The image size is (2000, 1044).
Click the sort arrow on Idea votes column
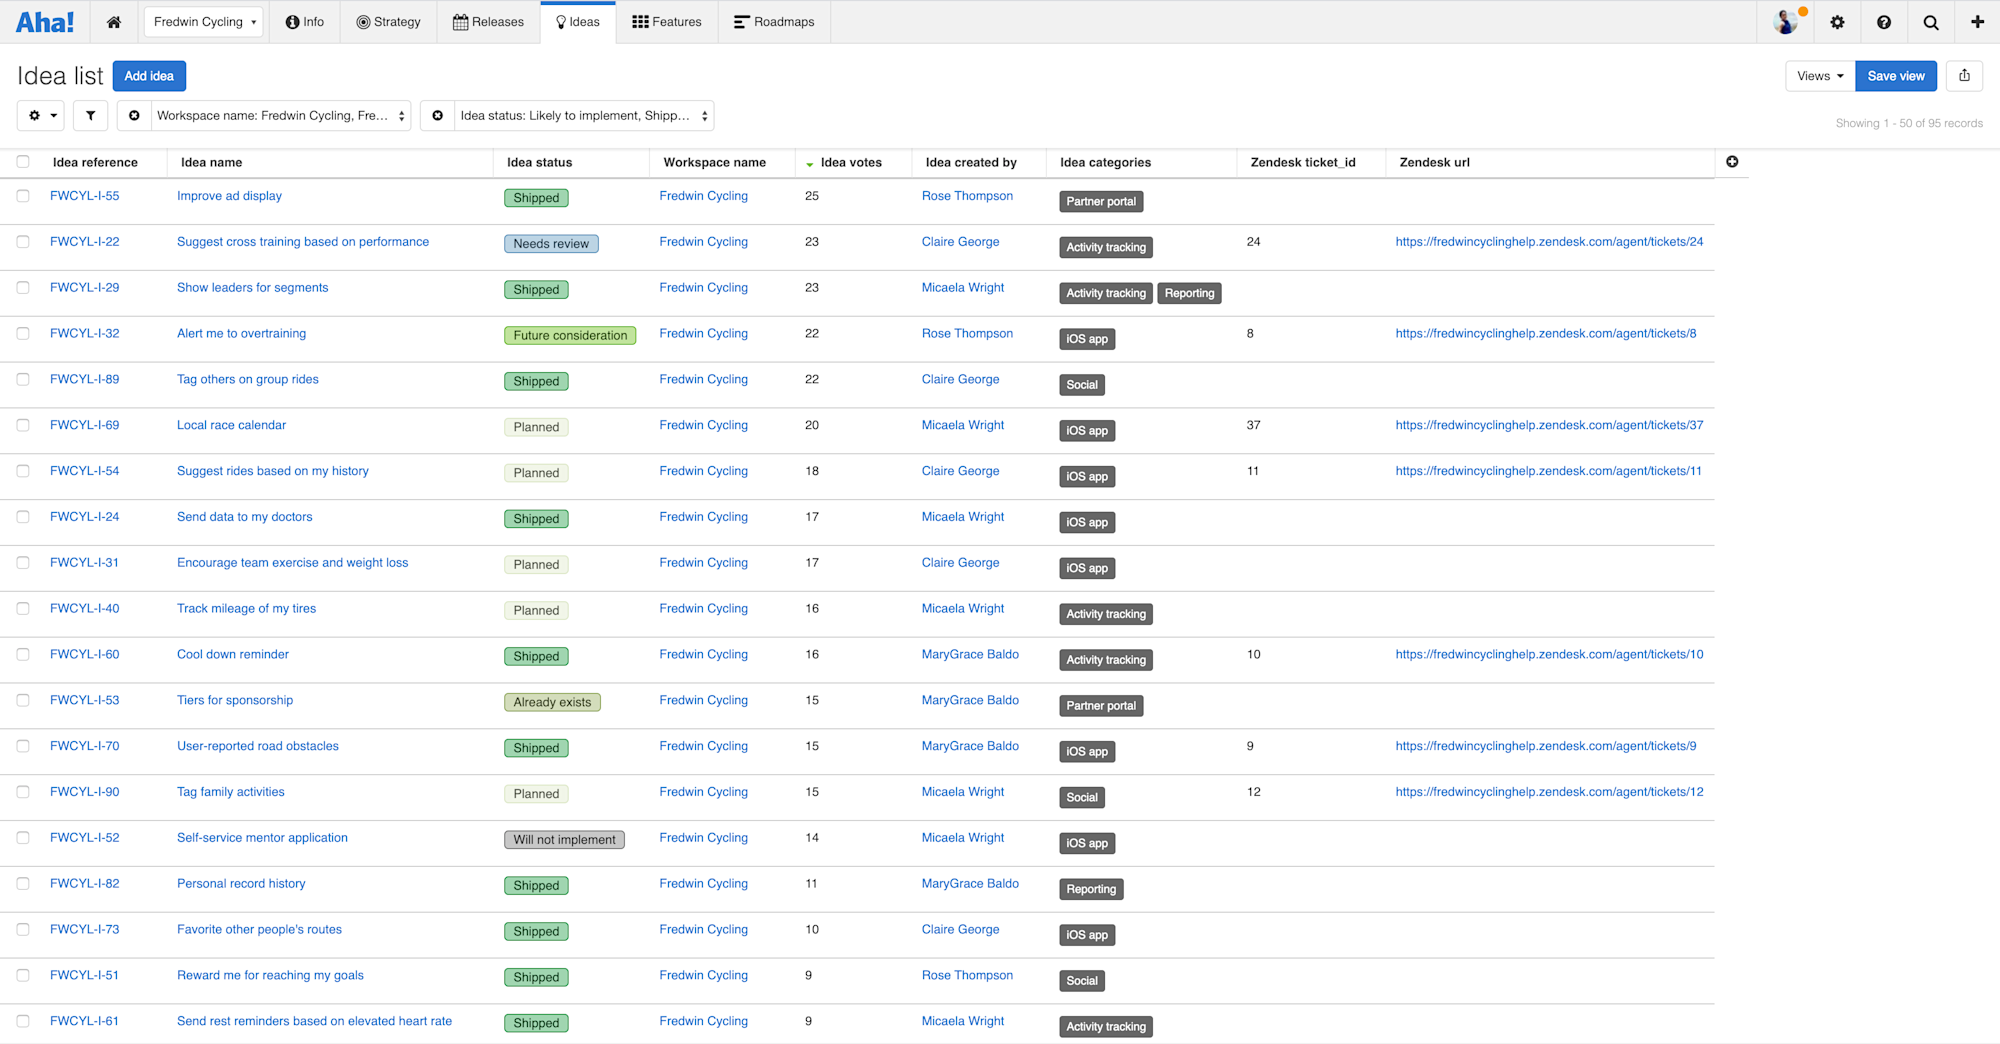click(x=809, y=162)
